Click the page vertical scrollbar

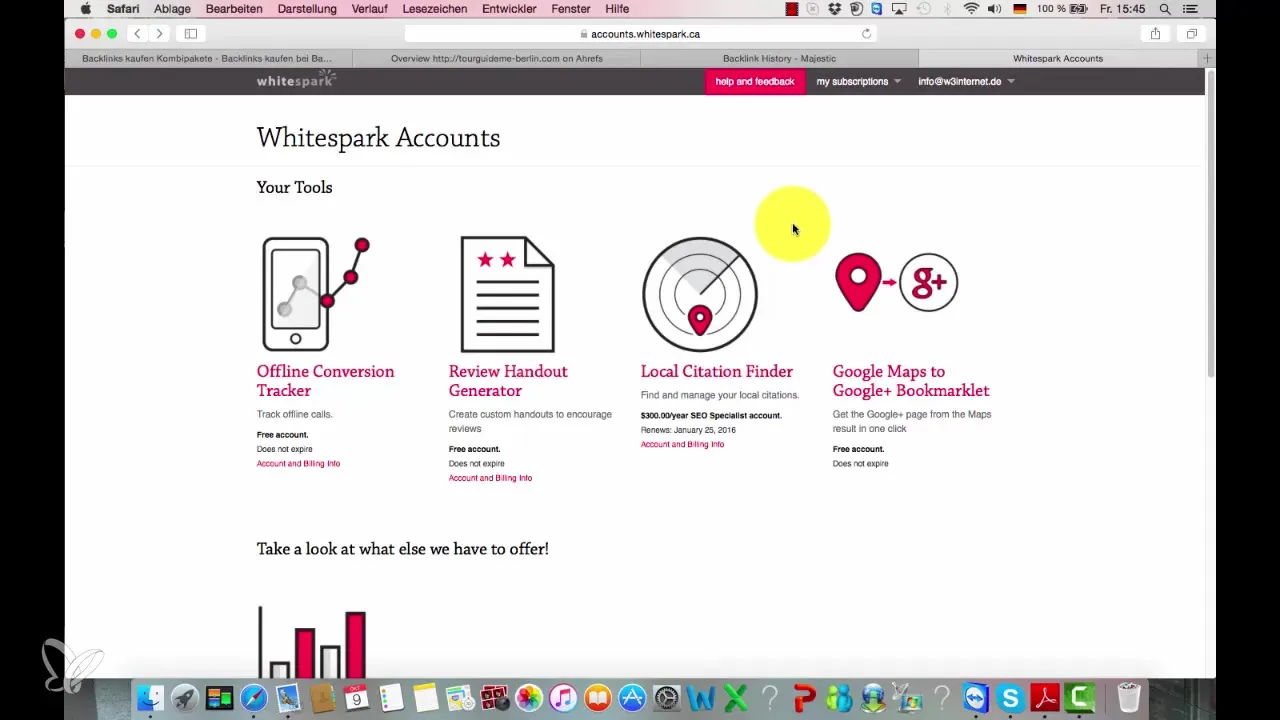tap(1210, 225)
